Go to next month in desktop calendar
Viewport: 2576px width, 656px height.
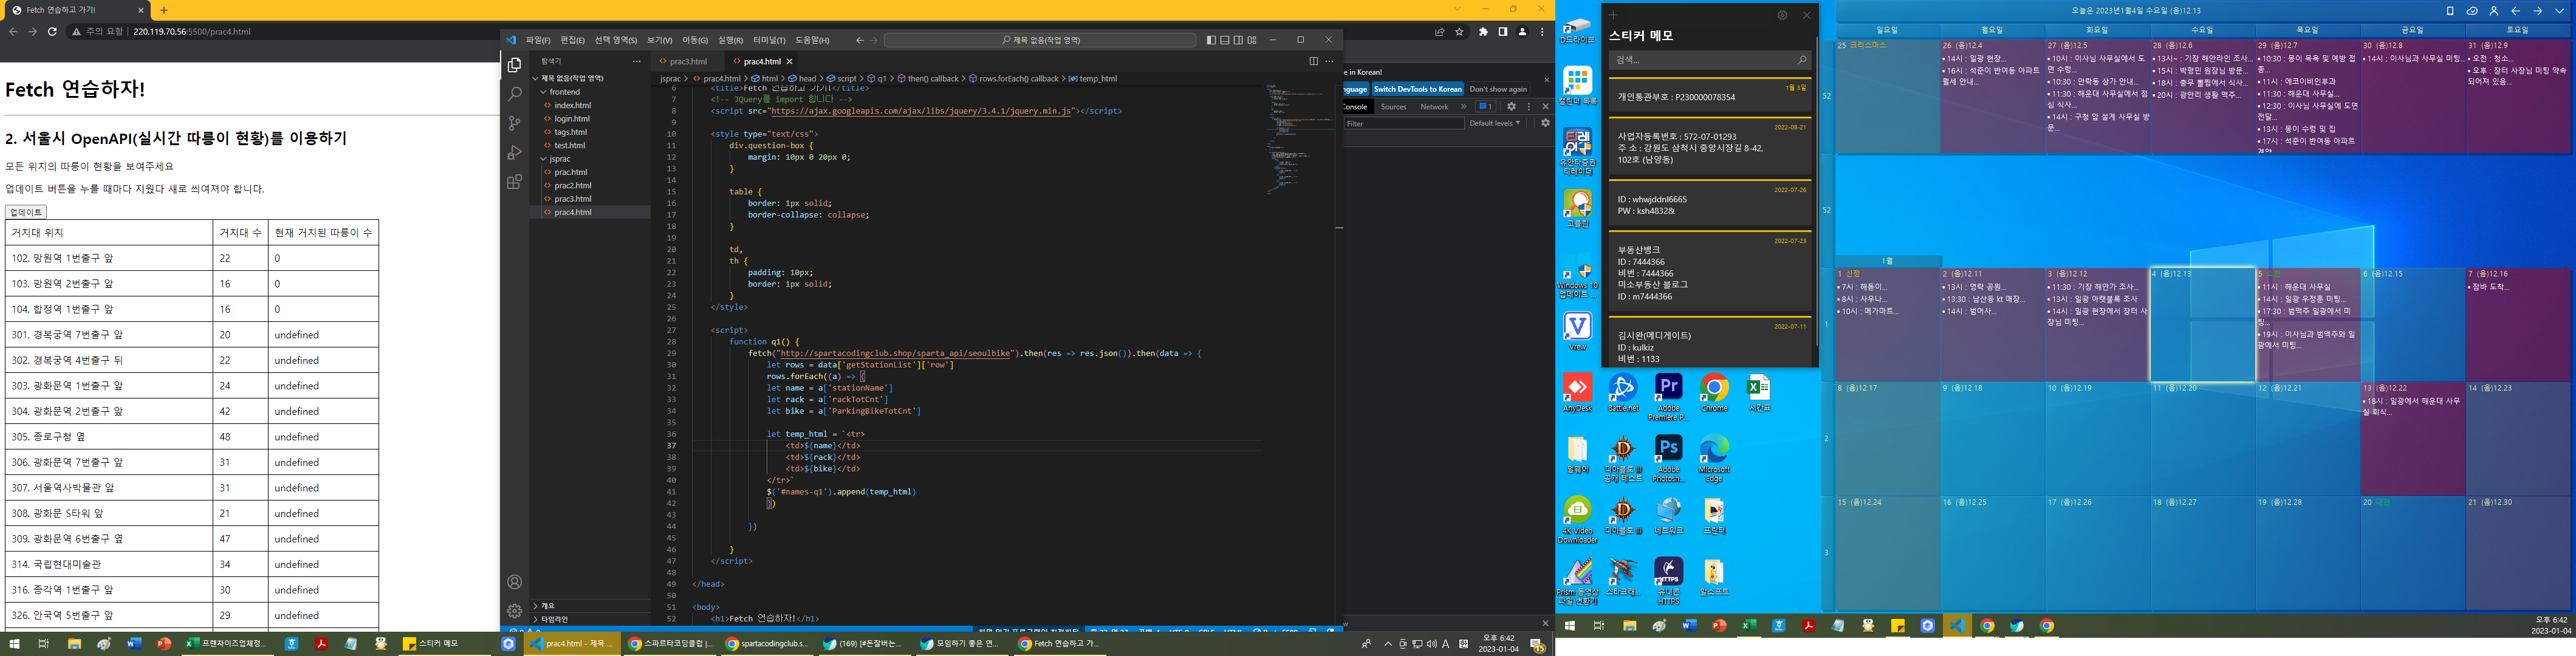tap(2537, 11)
